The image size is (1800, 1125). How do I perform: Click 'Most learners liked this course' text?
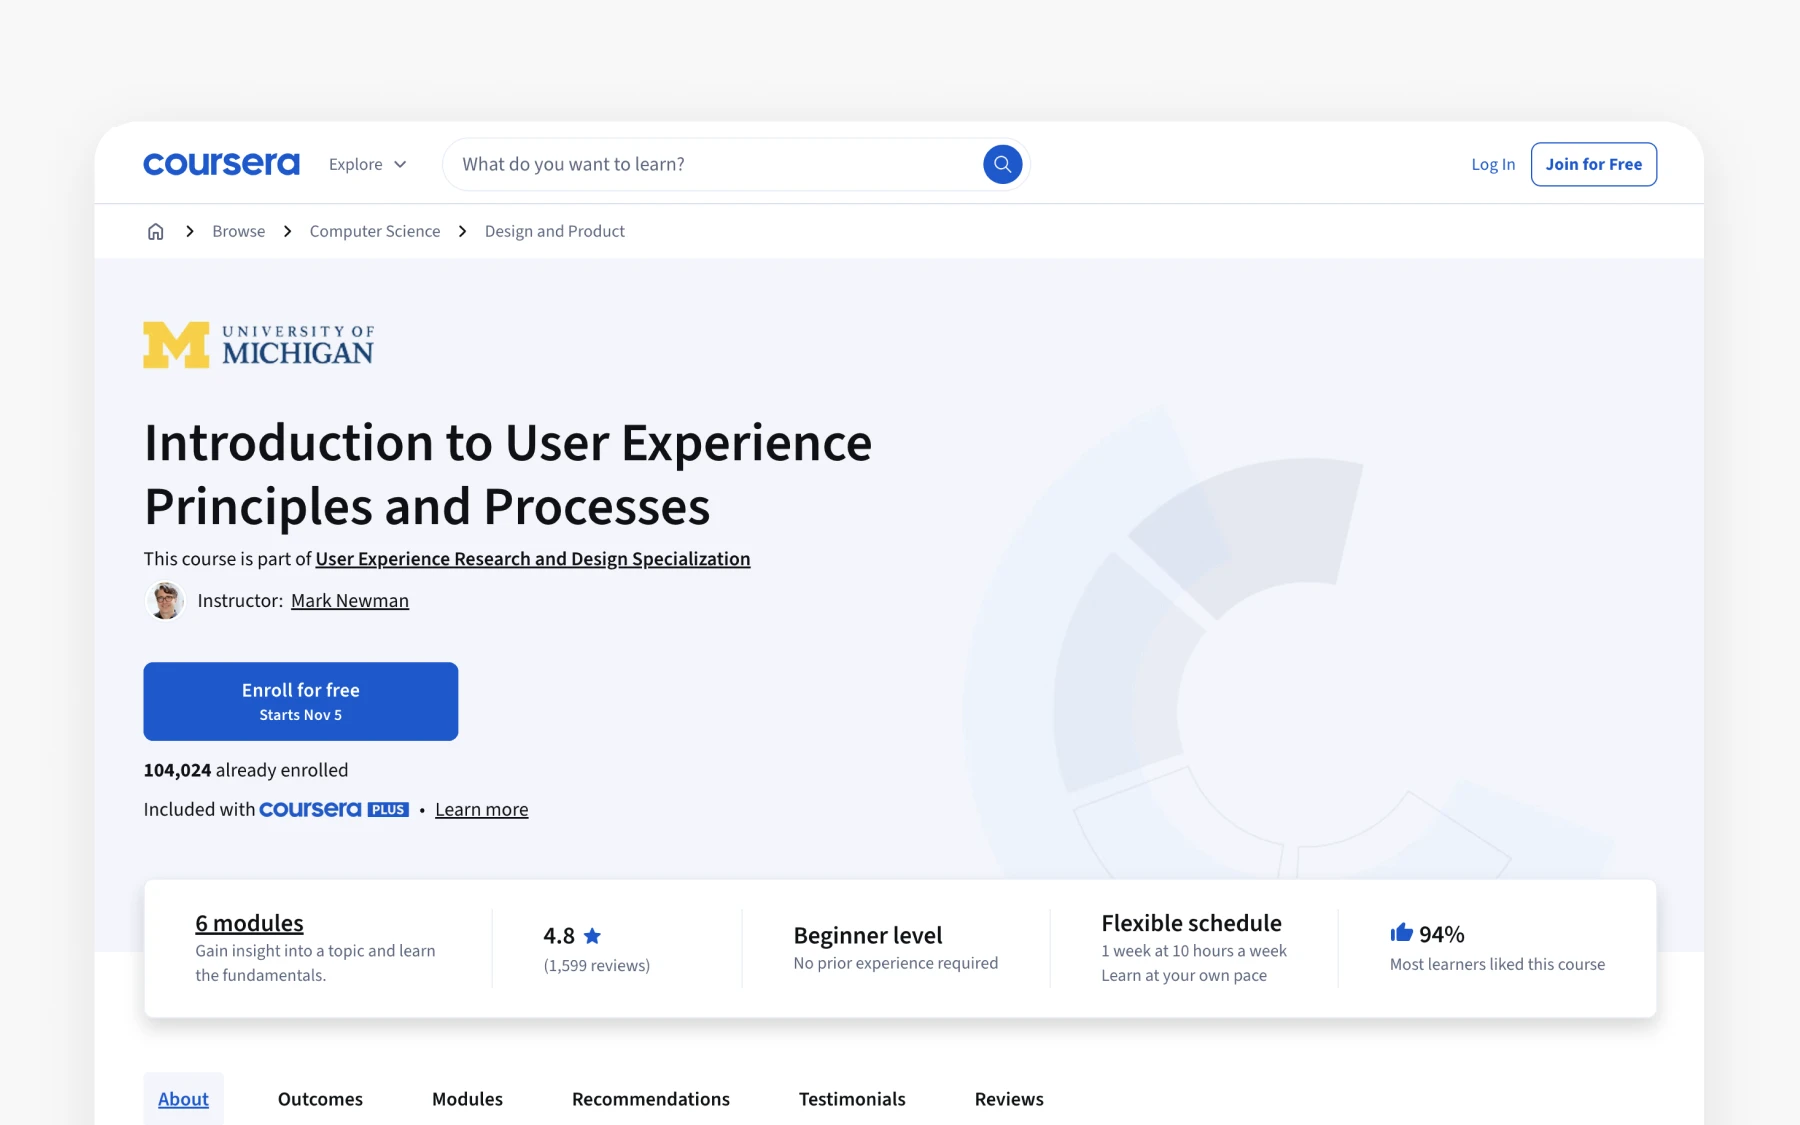(1497, 964)
